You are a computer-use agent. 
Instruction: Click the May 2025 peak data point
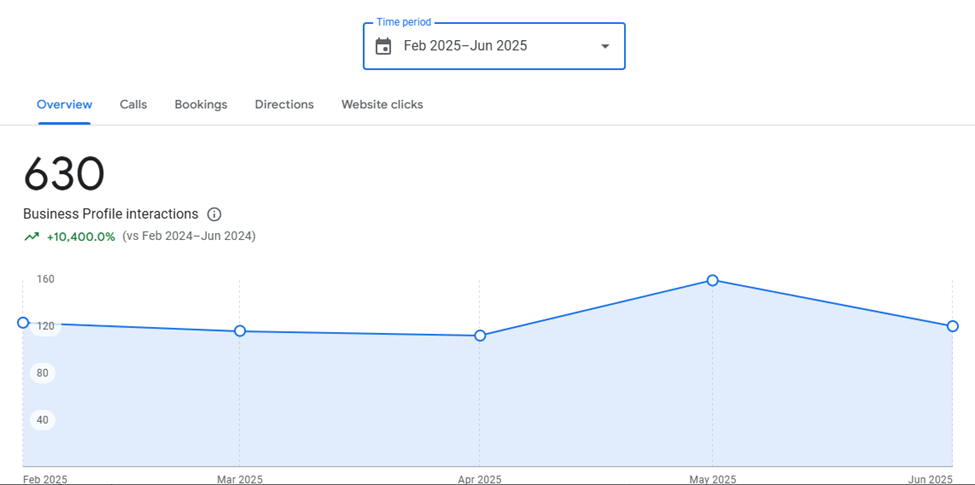point(712,280)
